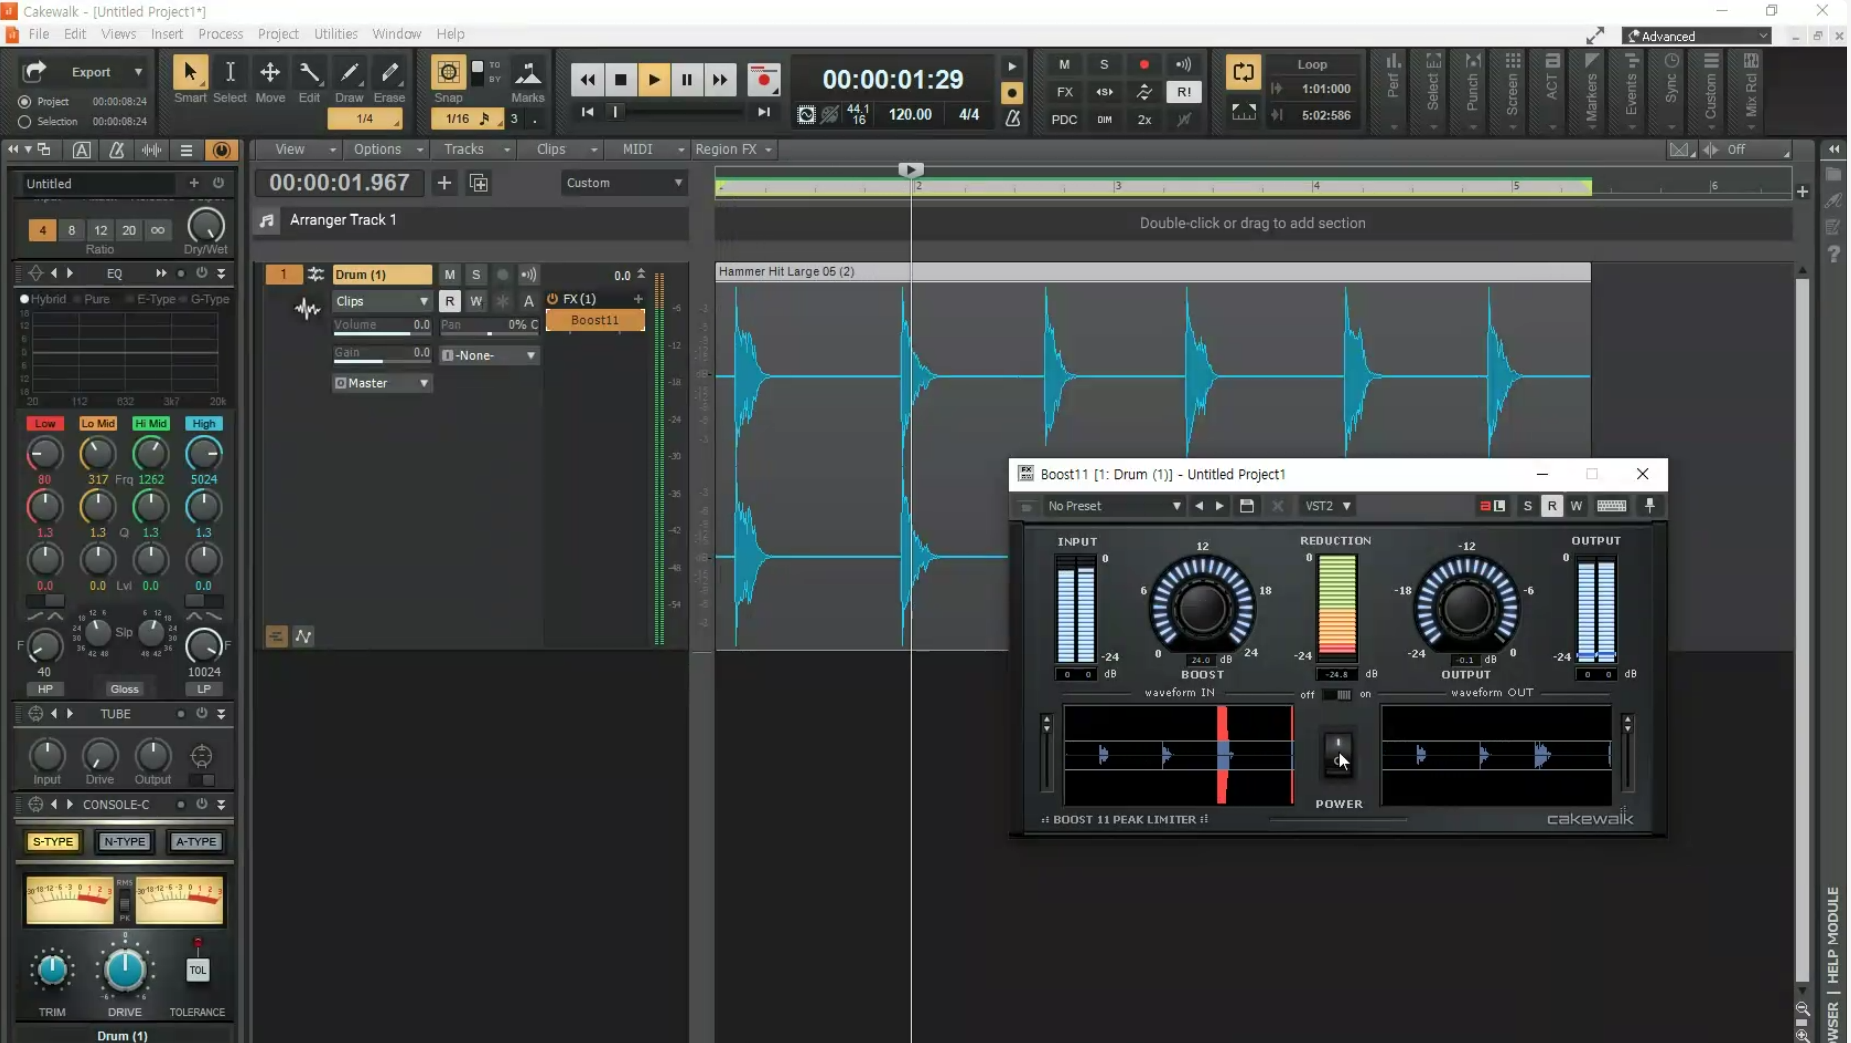Select the Selection export range radio

click(24, 121)
